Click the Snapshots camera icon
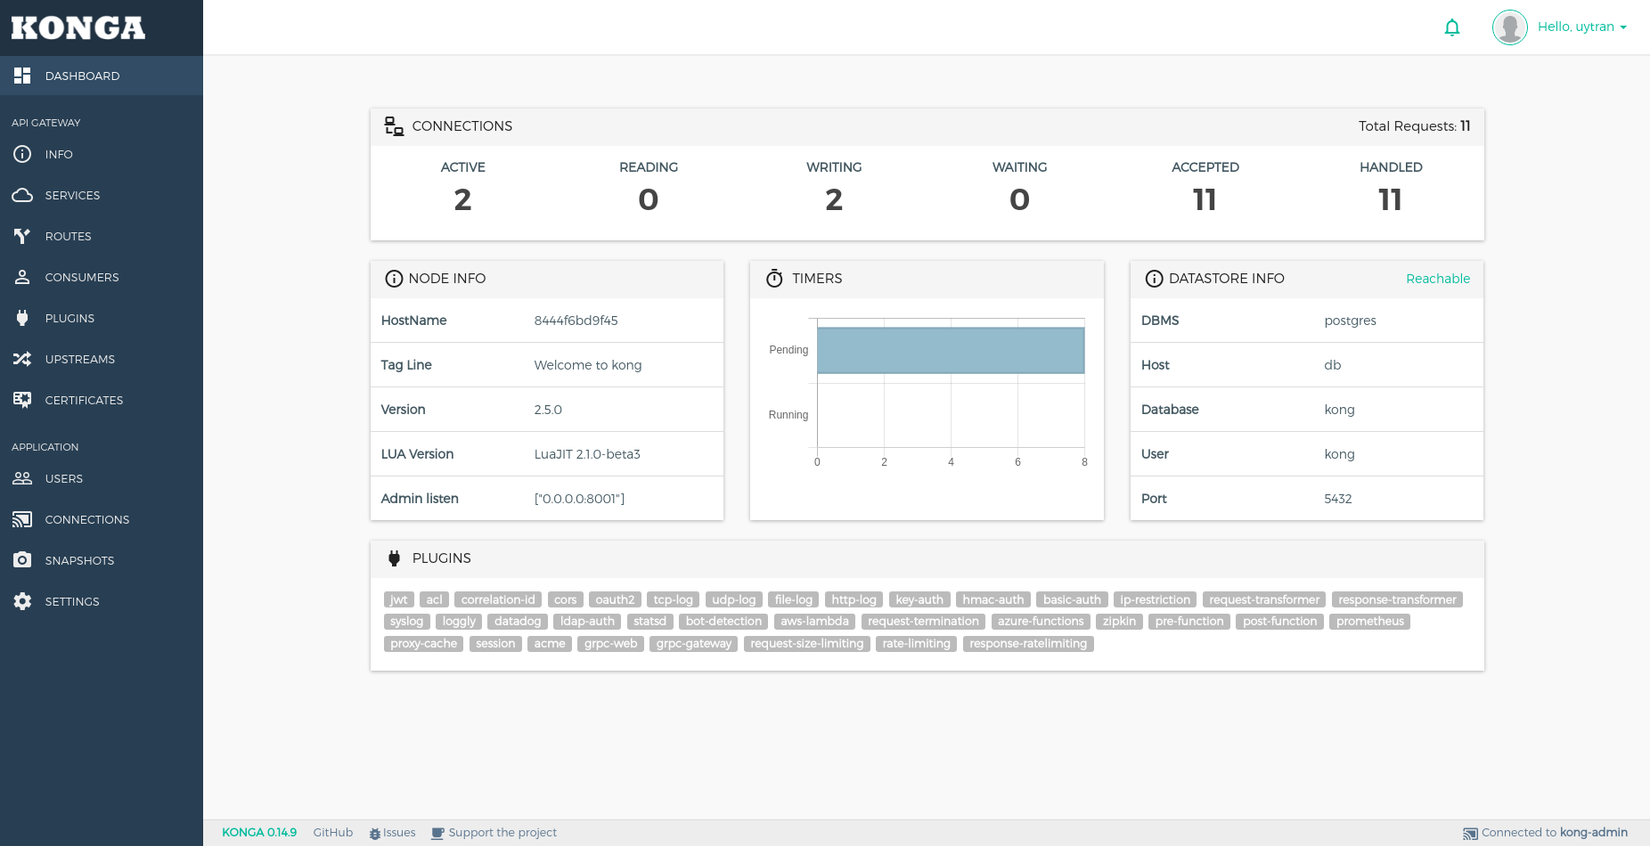The height and width of the screenshot is (846, 1650). [x=22, y=560]
